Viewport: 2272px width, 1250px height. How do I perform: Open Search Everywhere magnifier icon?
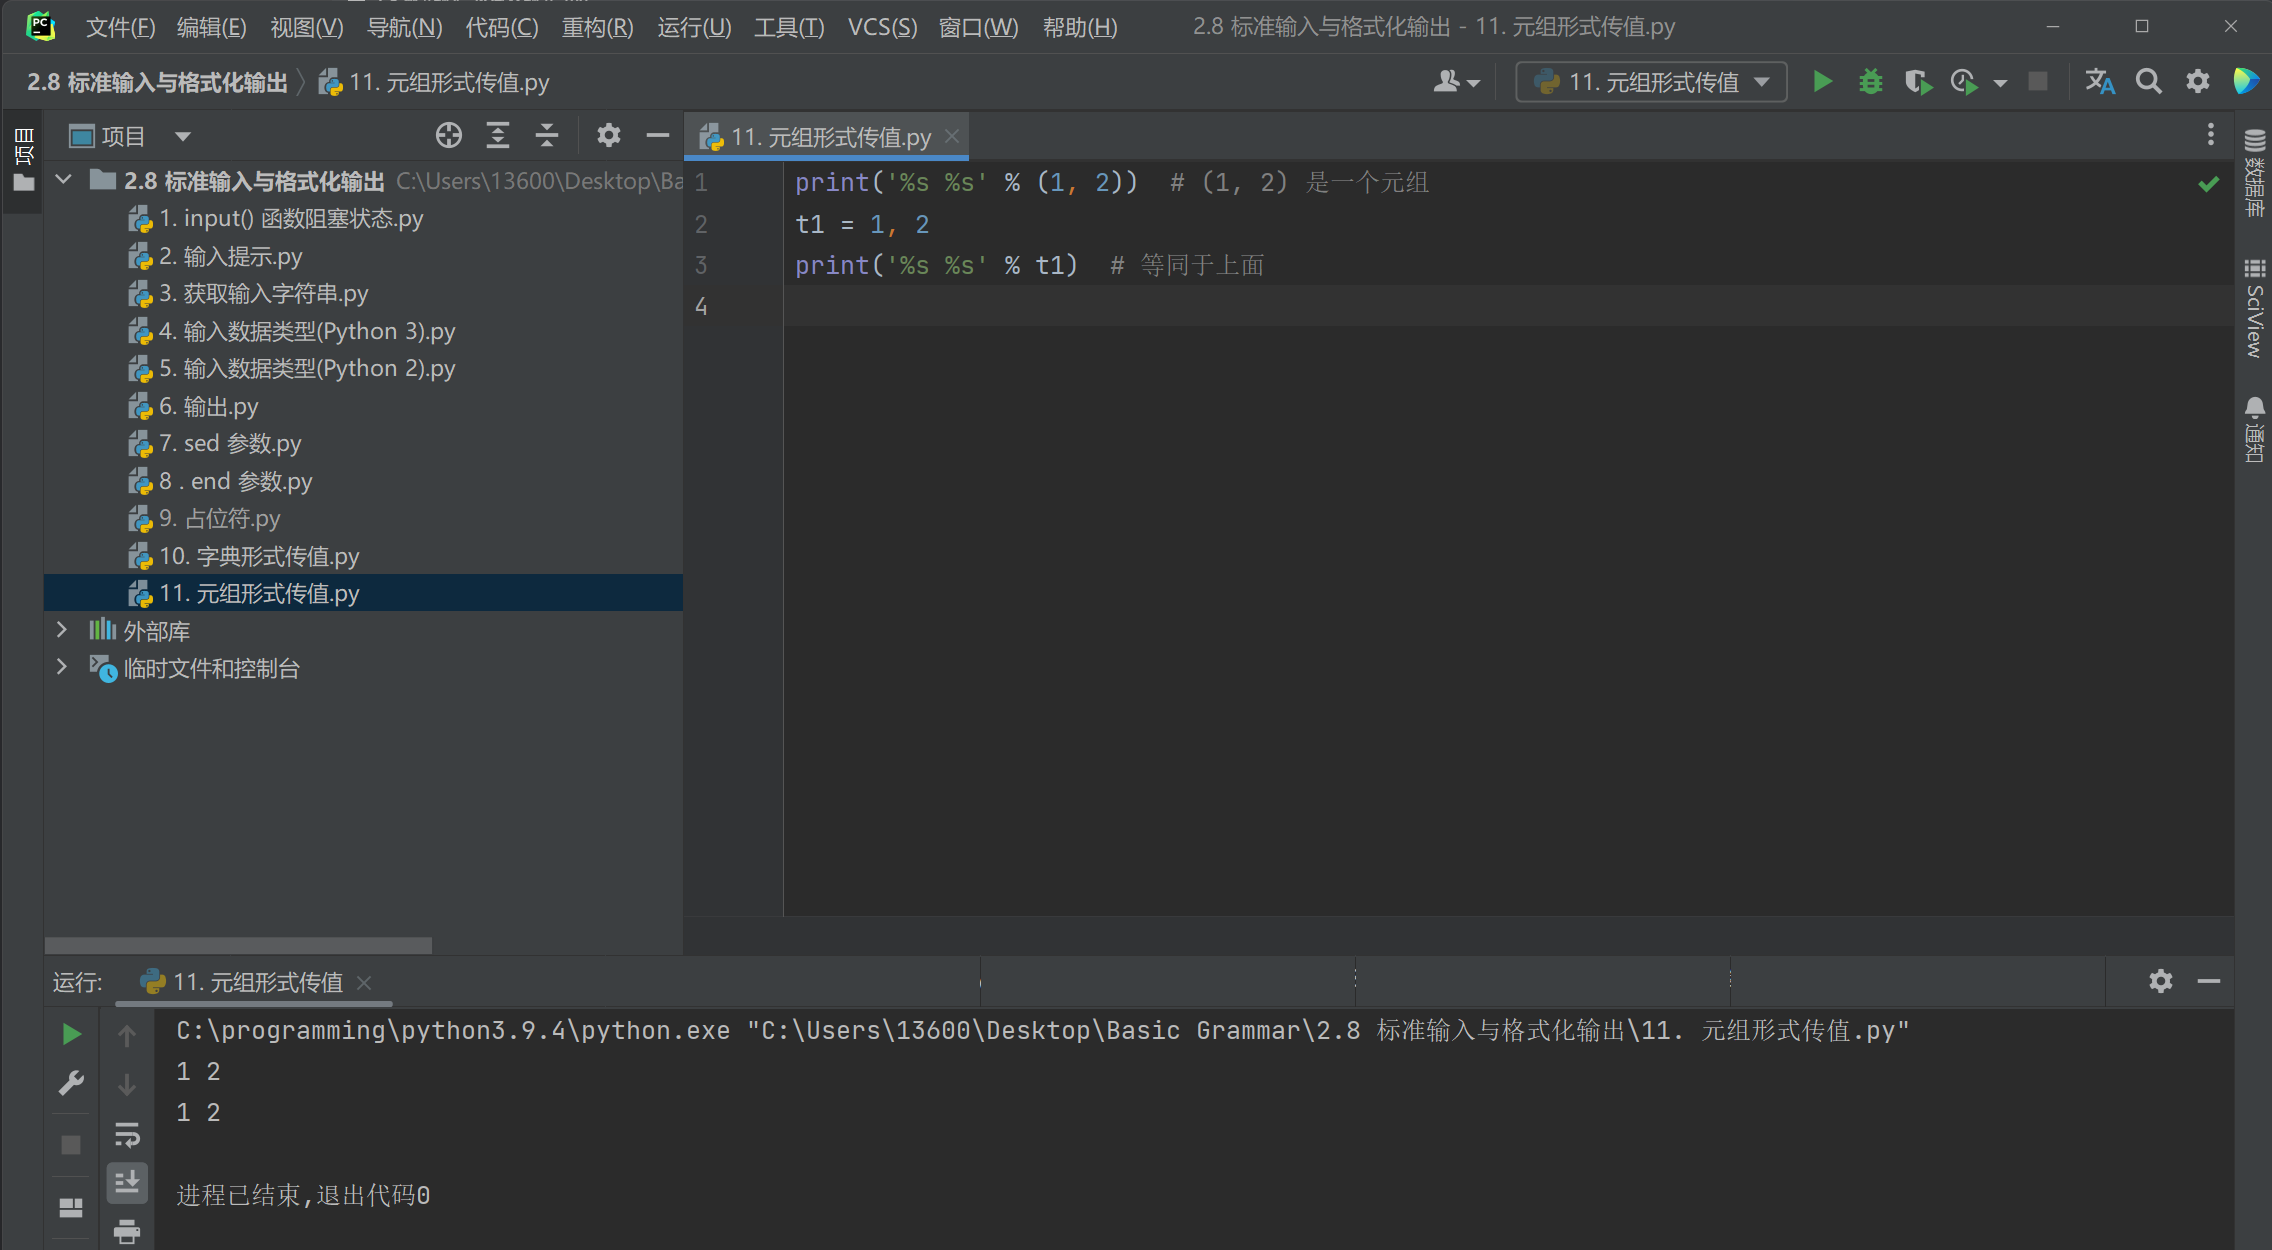(2148, 81)
